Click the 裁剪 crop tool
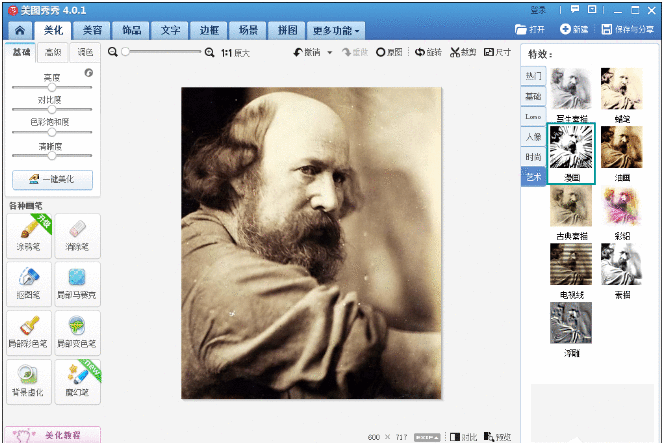The width and height of the screenshot is (663, 443). click(463, 52)
